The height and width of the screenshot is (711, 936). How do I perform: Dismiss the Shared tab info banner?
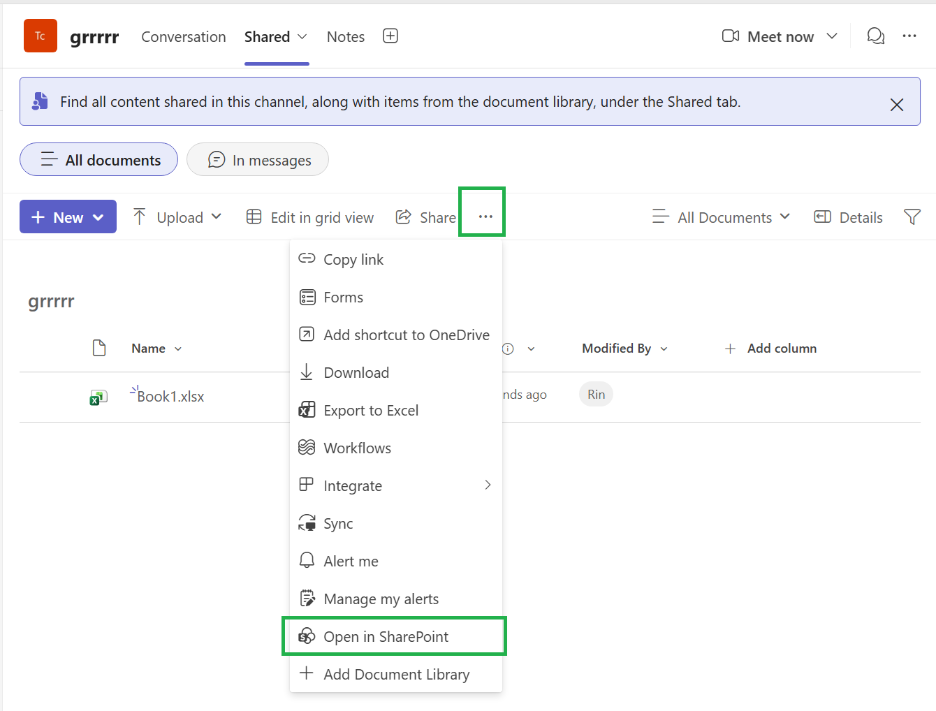click(896, 105)
